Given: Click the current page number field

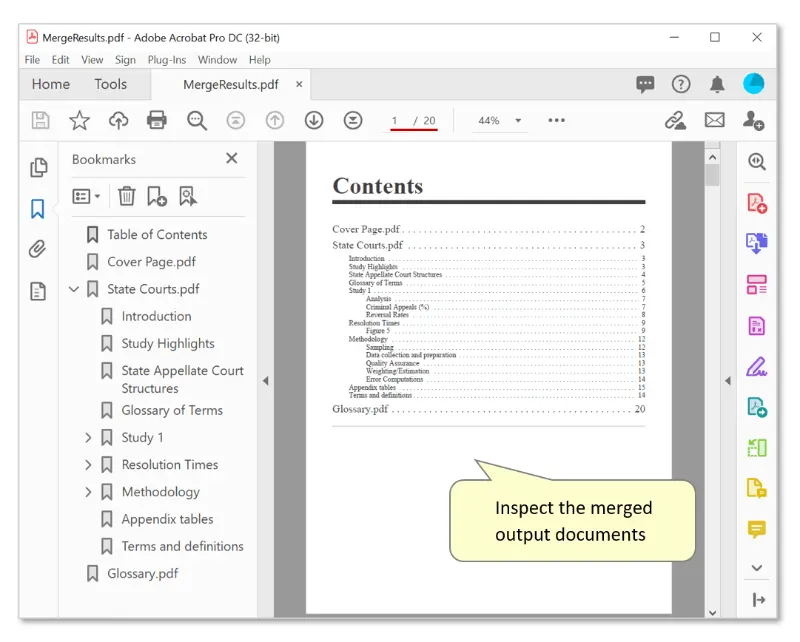Looking at the screenshot, I should pyautogui.click(x=396, y=121).
